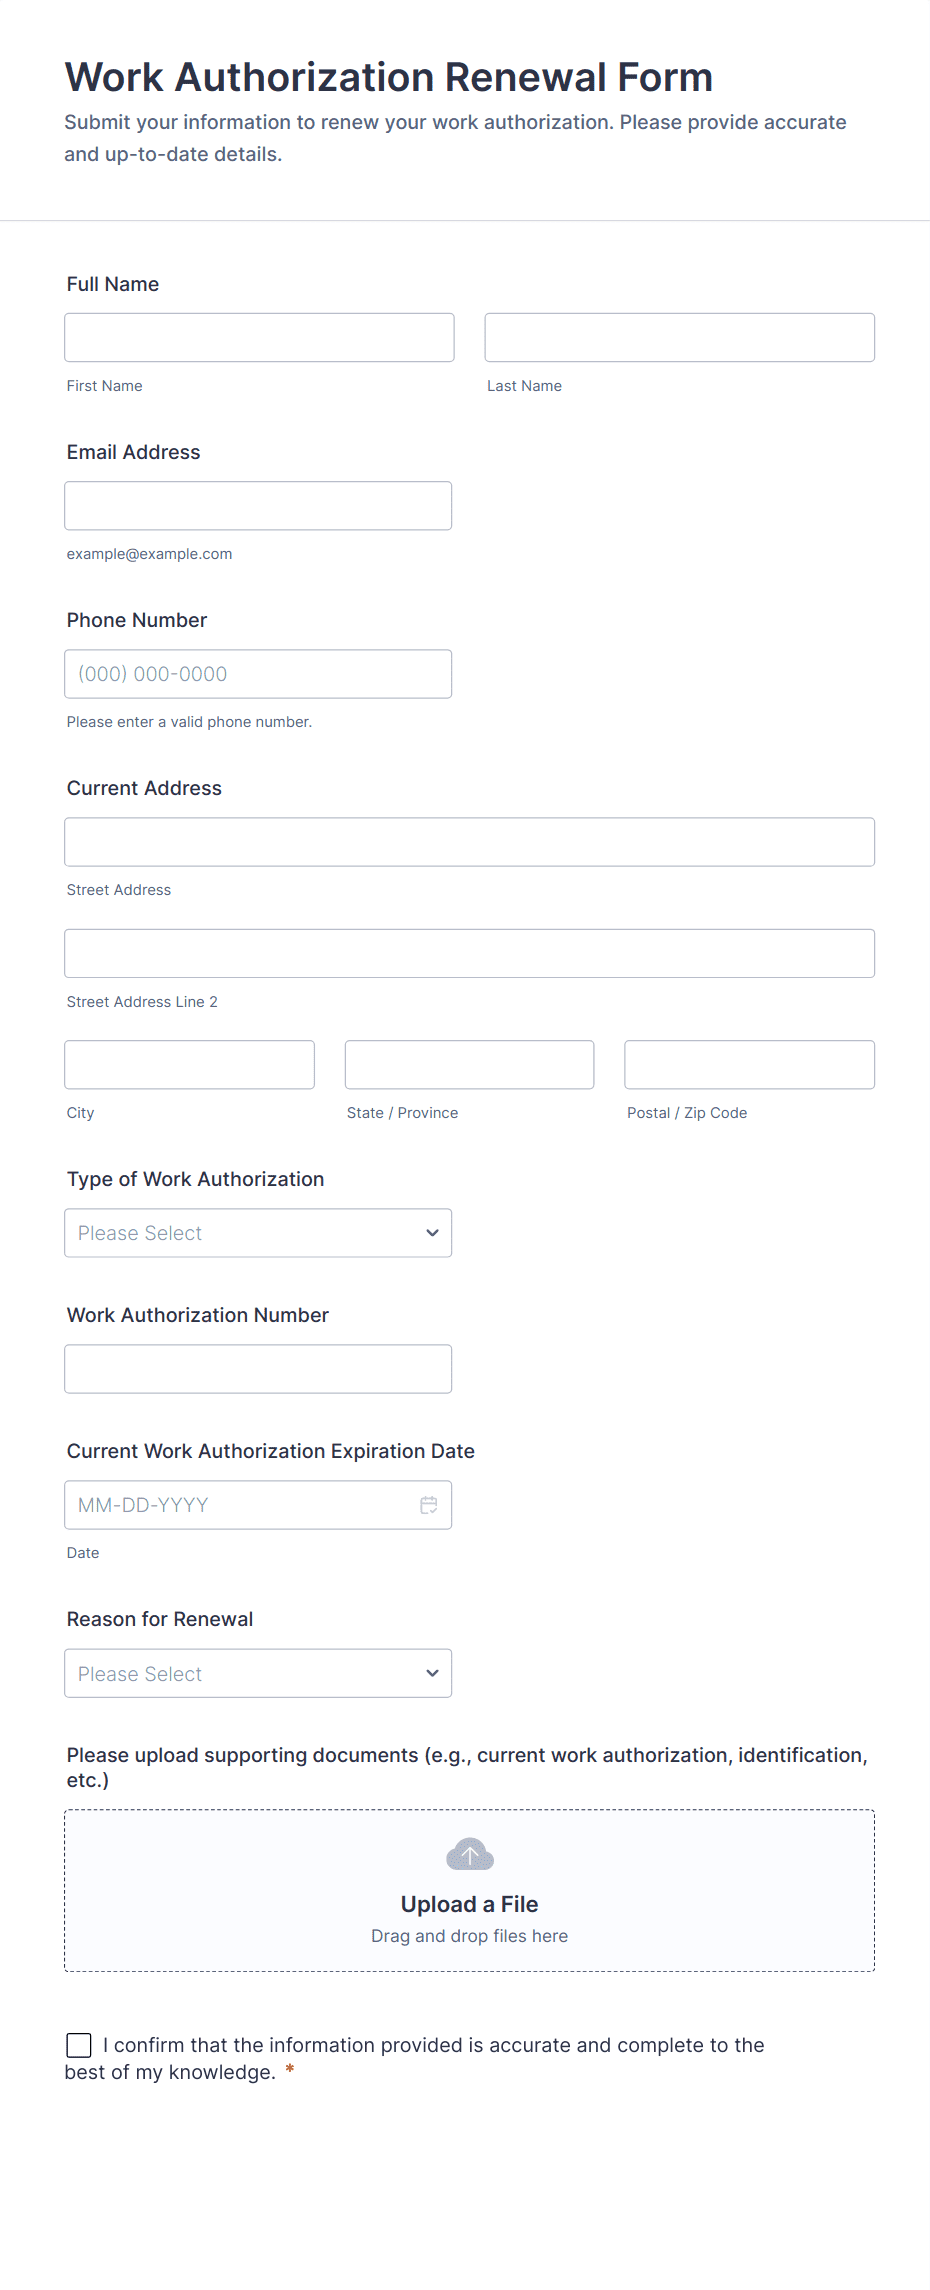Click the Drag and drop files here text

468,1935
